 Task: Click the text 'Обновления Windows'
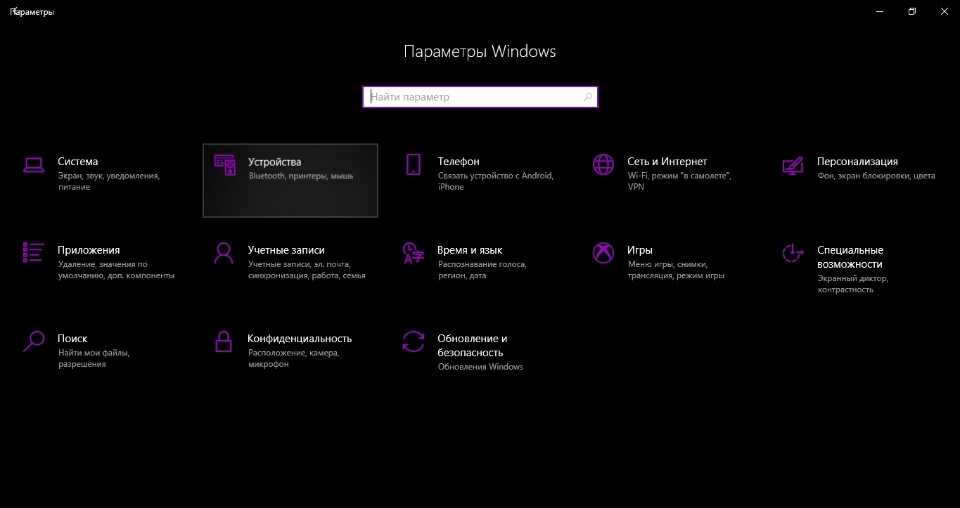(481, 367)
